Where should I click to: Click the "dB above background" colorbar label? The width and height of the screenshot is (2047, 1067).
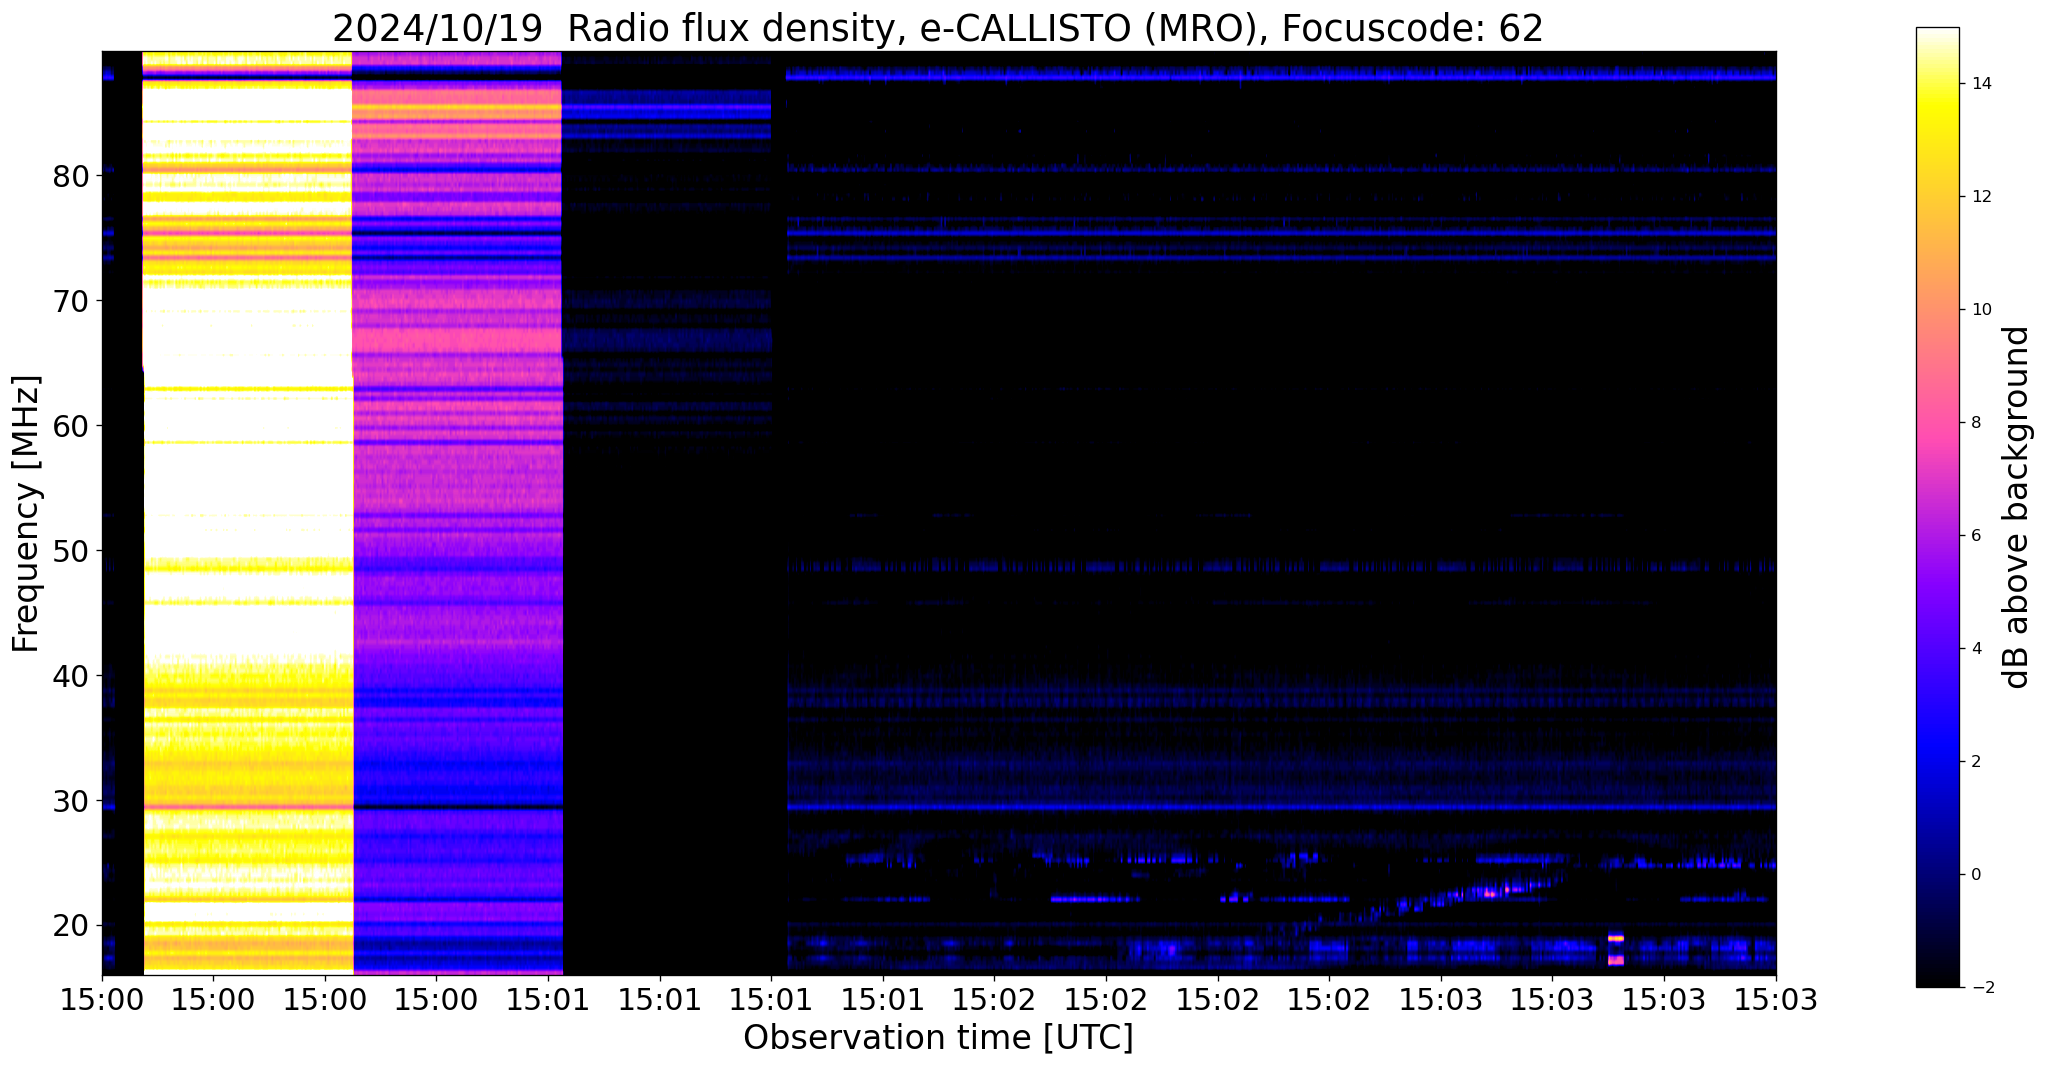coord(2016,507)
